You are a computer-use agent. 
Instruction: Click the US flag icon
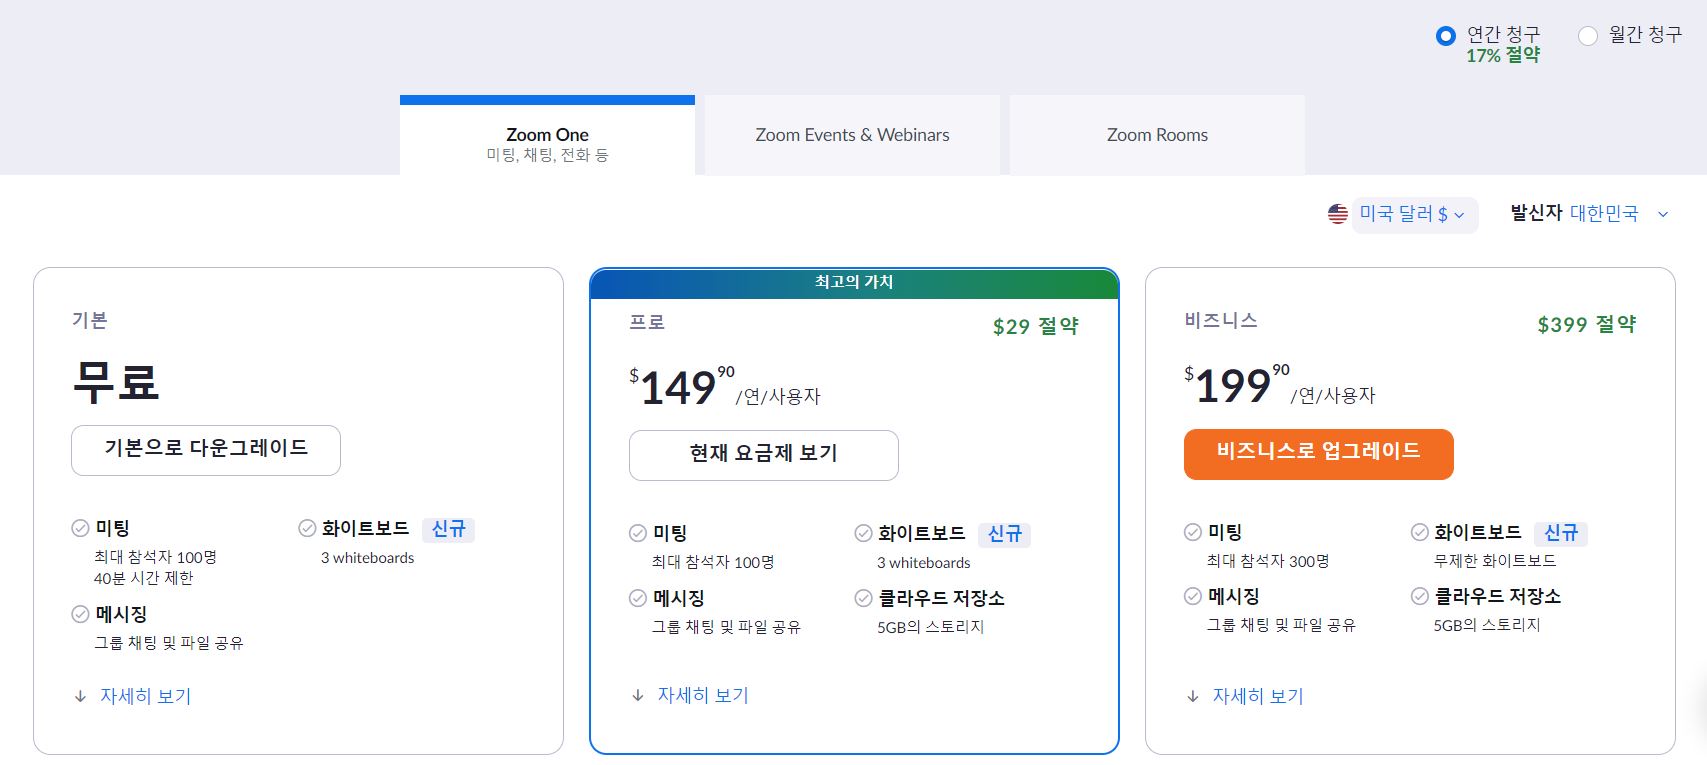coord(1338,214)
